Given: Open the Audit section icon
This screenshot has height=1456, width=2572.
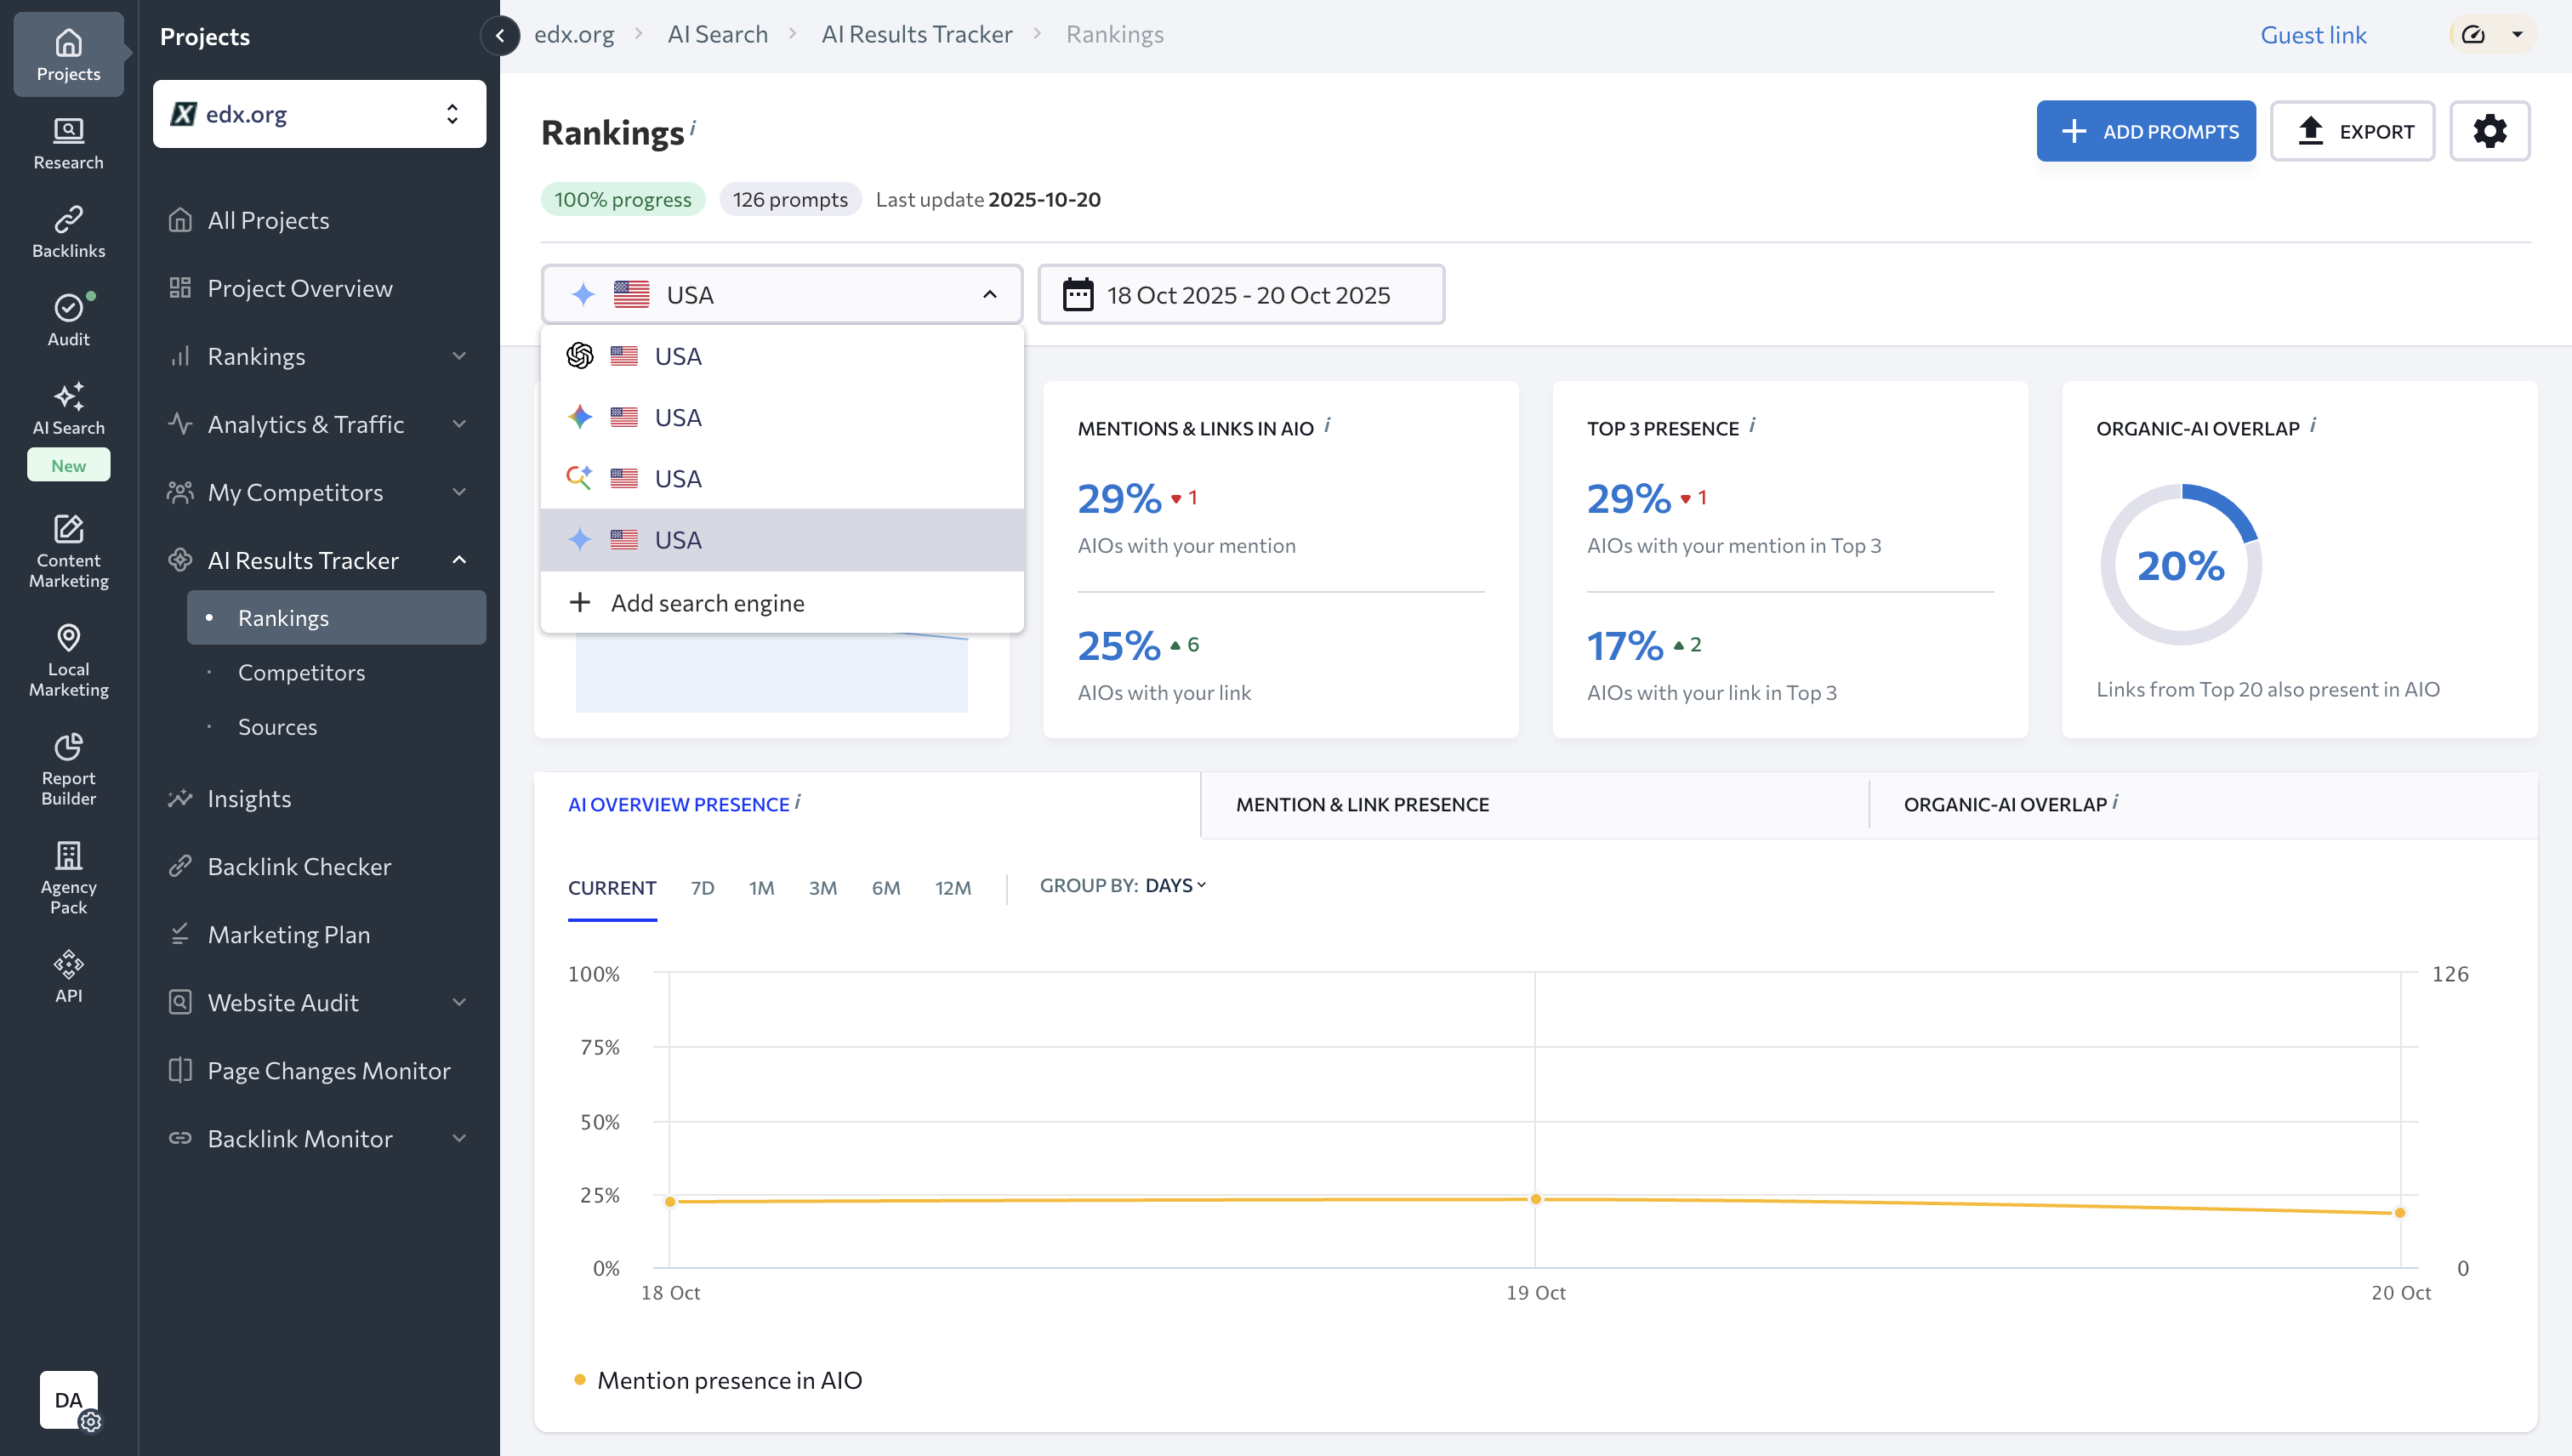Looking at the screenshot, I should tap(68, 319).
